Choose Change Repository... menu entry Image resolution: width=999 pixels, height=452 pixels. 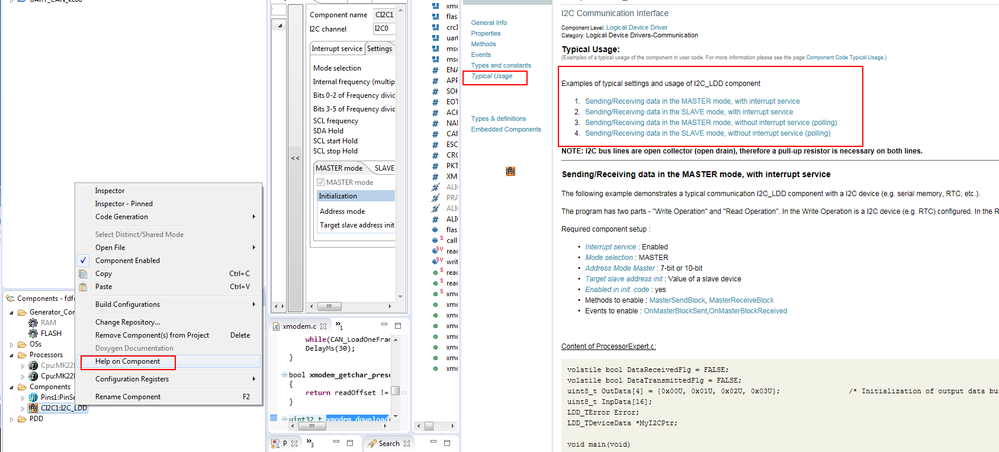tap(168, 322)
